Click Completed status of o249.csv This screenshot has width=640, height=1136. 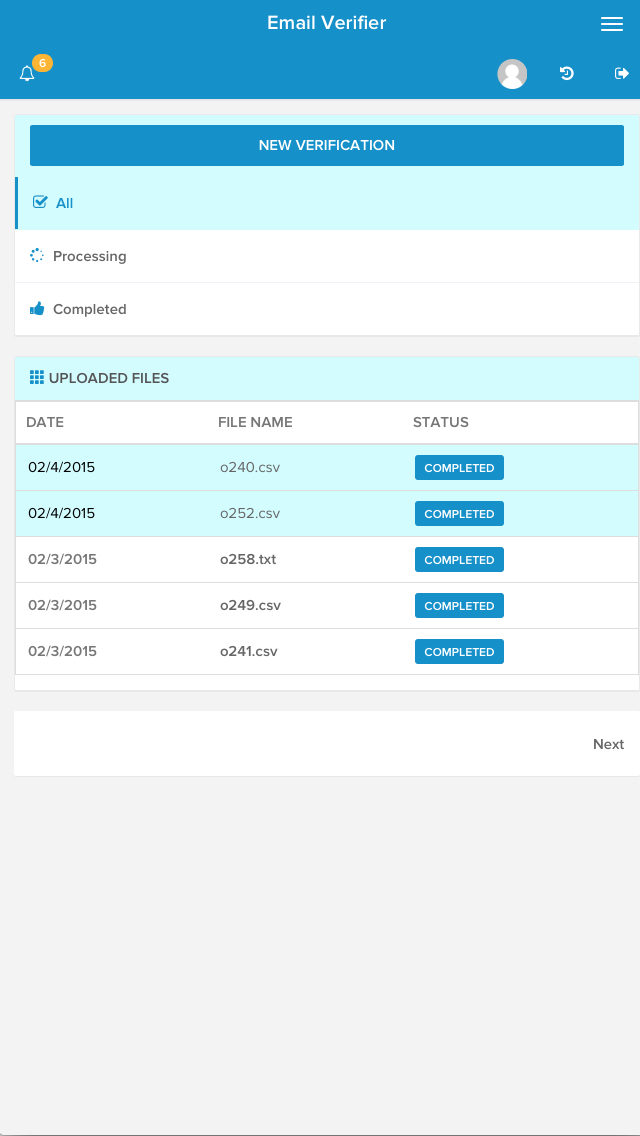(459, 606)
